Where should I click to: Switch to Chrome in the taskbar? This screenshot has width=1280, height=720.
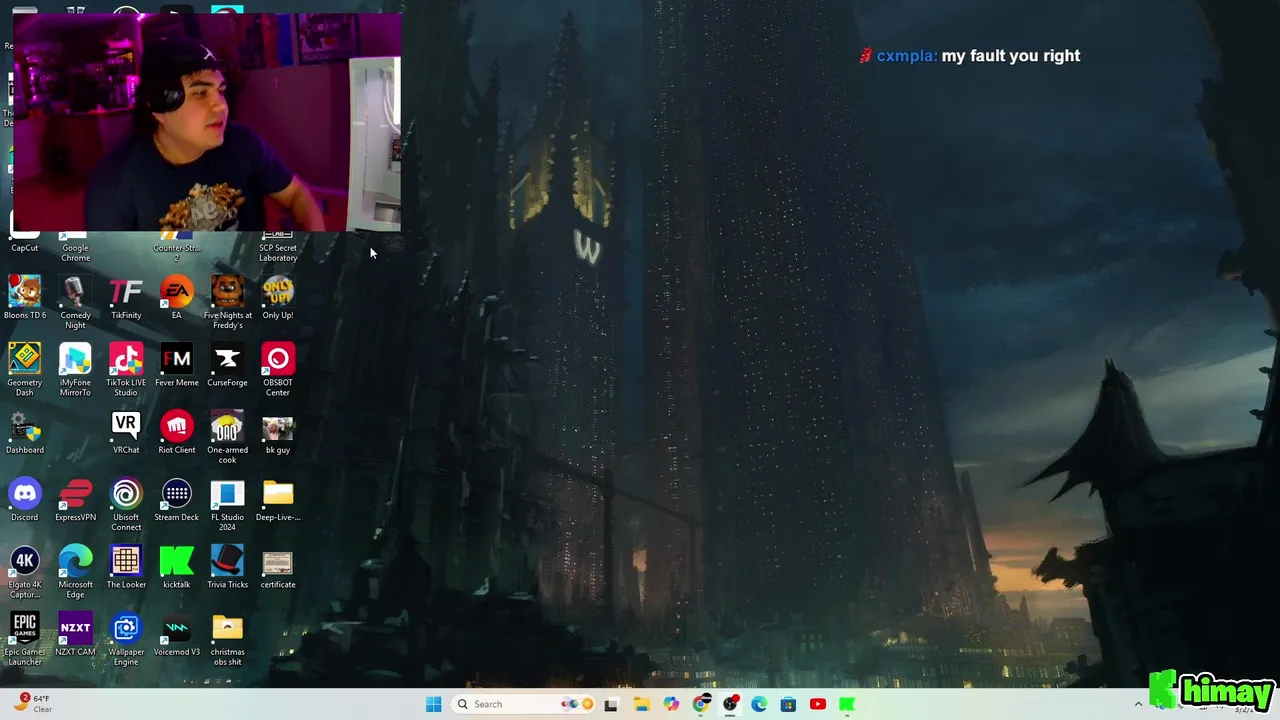tap(700, 704)
